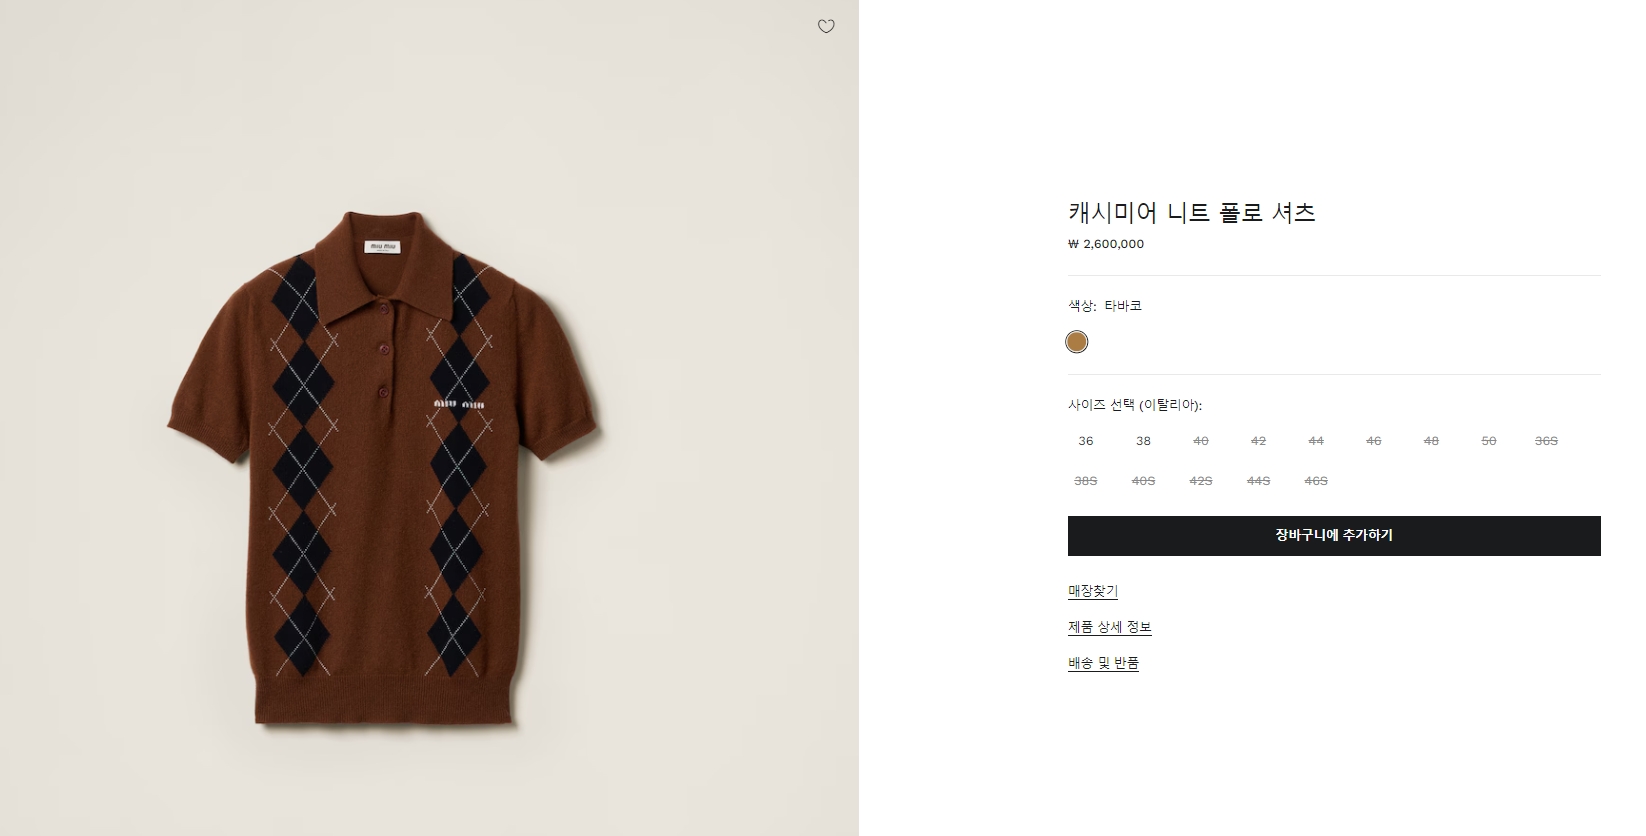Open the 매장찾기 store finder link
This screenshot has width=1646, height=836.
point(1093,591)
